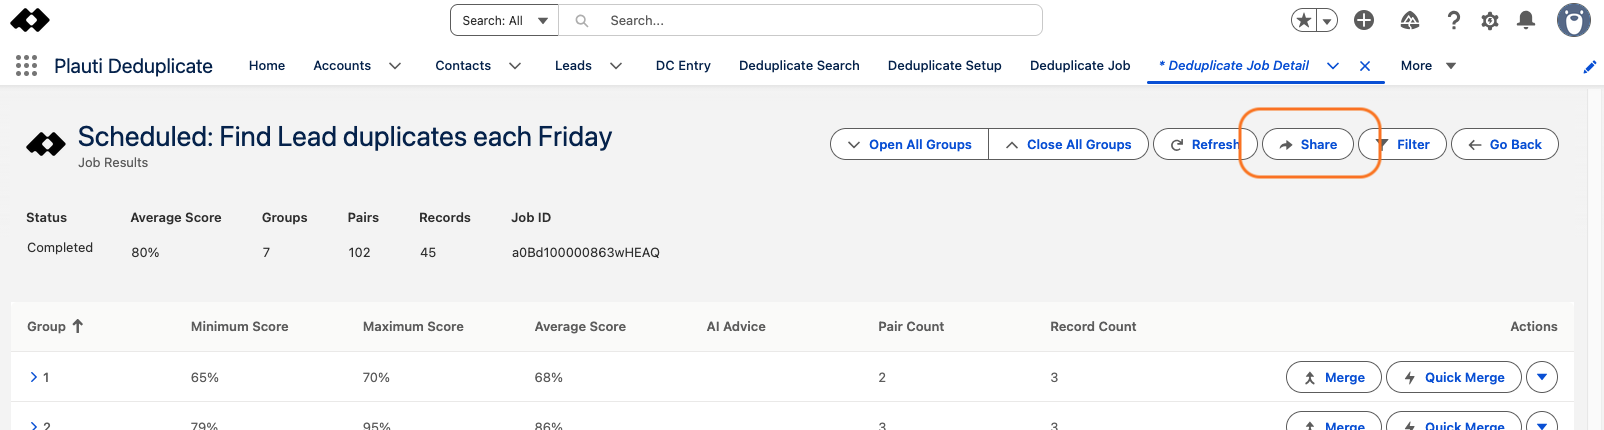Click the Go Back button
This screenshot has width=1604, height=430.
pyautogui.click(x=1505, y=144)
